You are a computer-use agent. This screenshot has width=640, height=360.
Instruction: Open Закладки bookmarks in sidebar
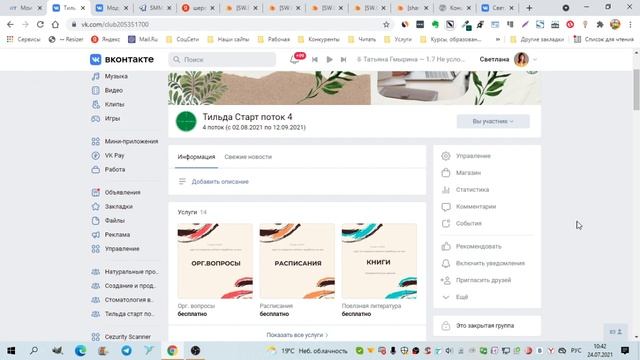112,207
